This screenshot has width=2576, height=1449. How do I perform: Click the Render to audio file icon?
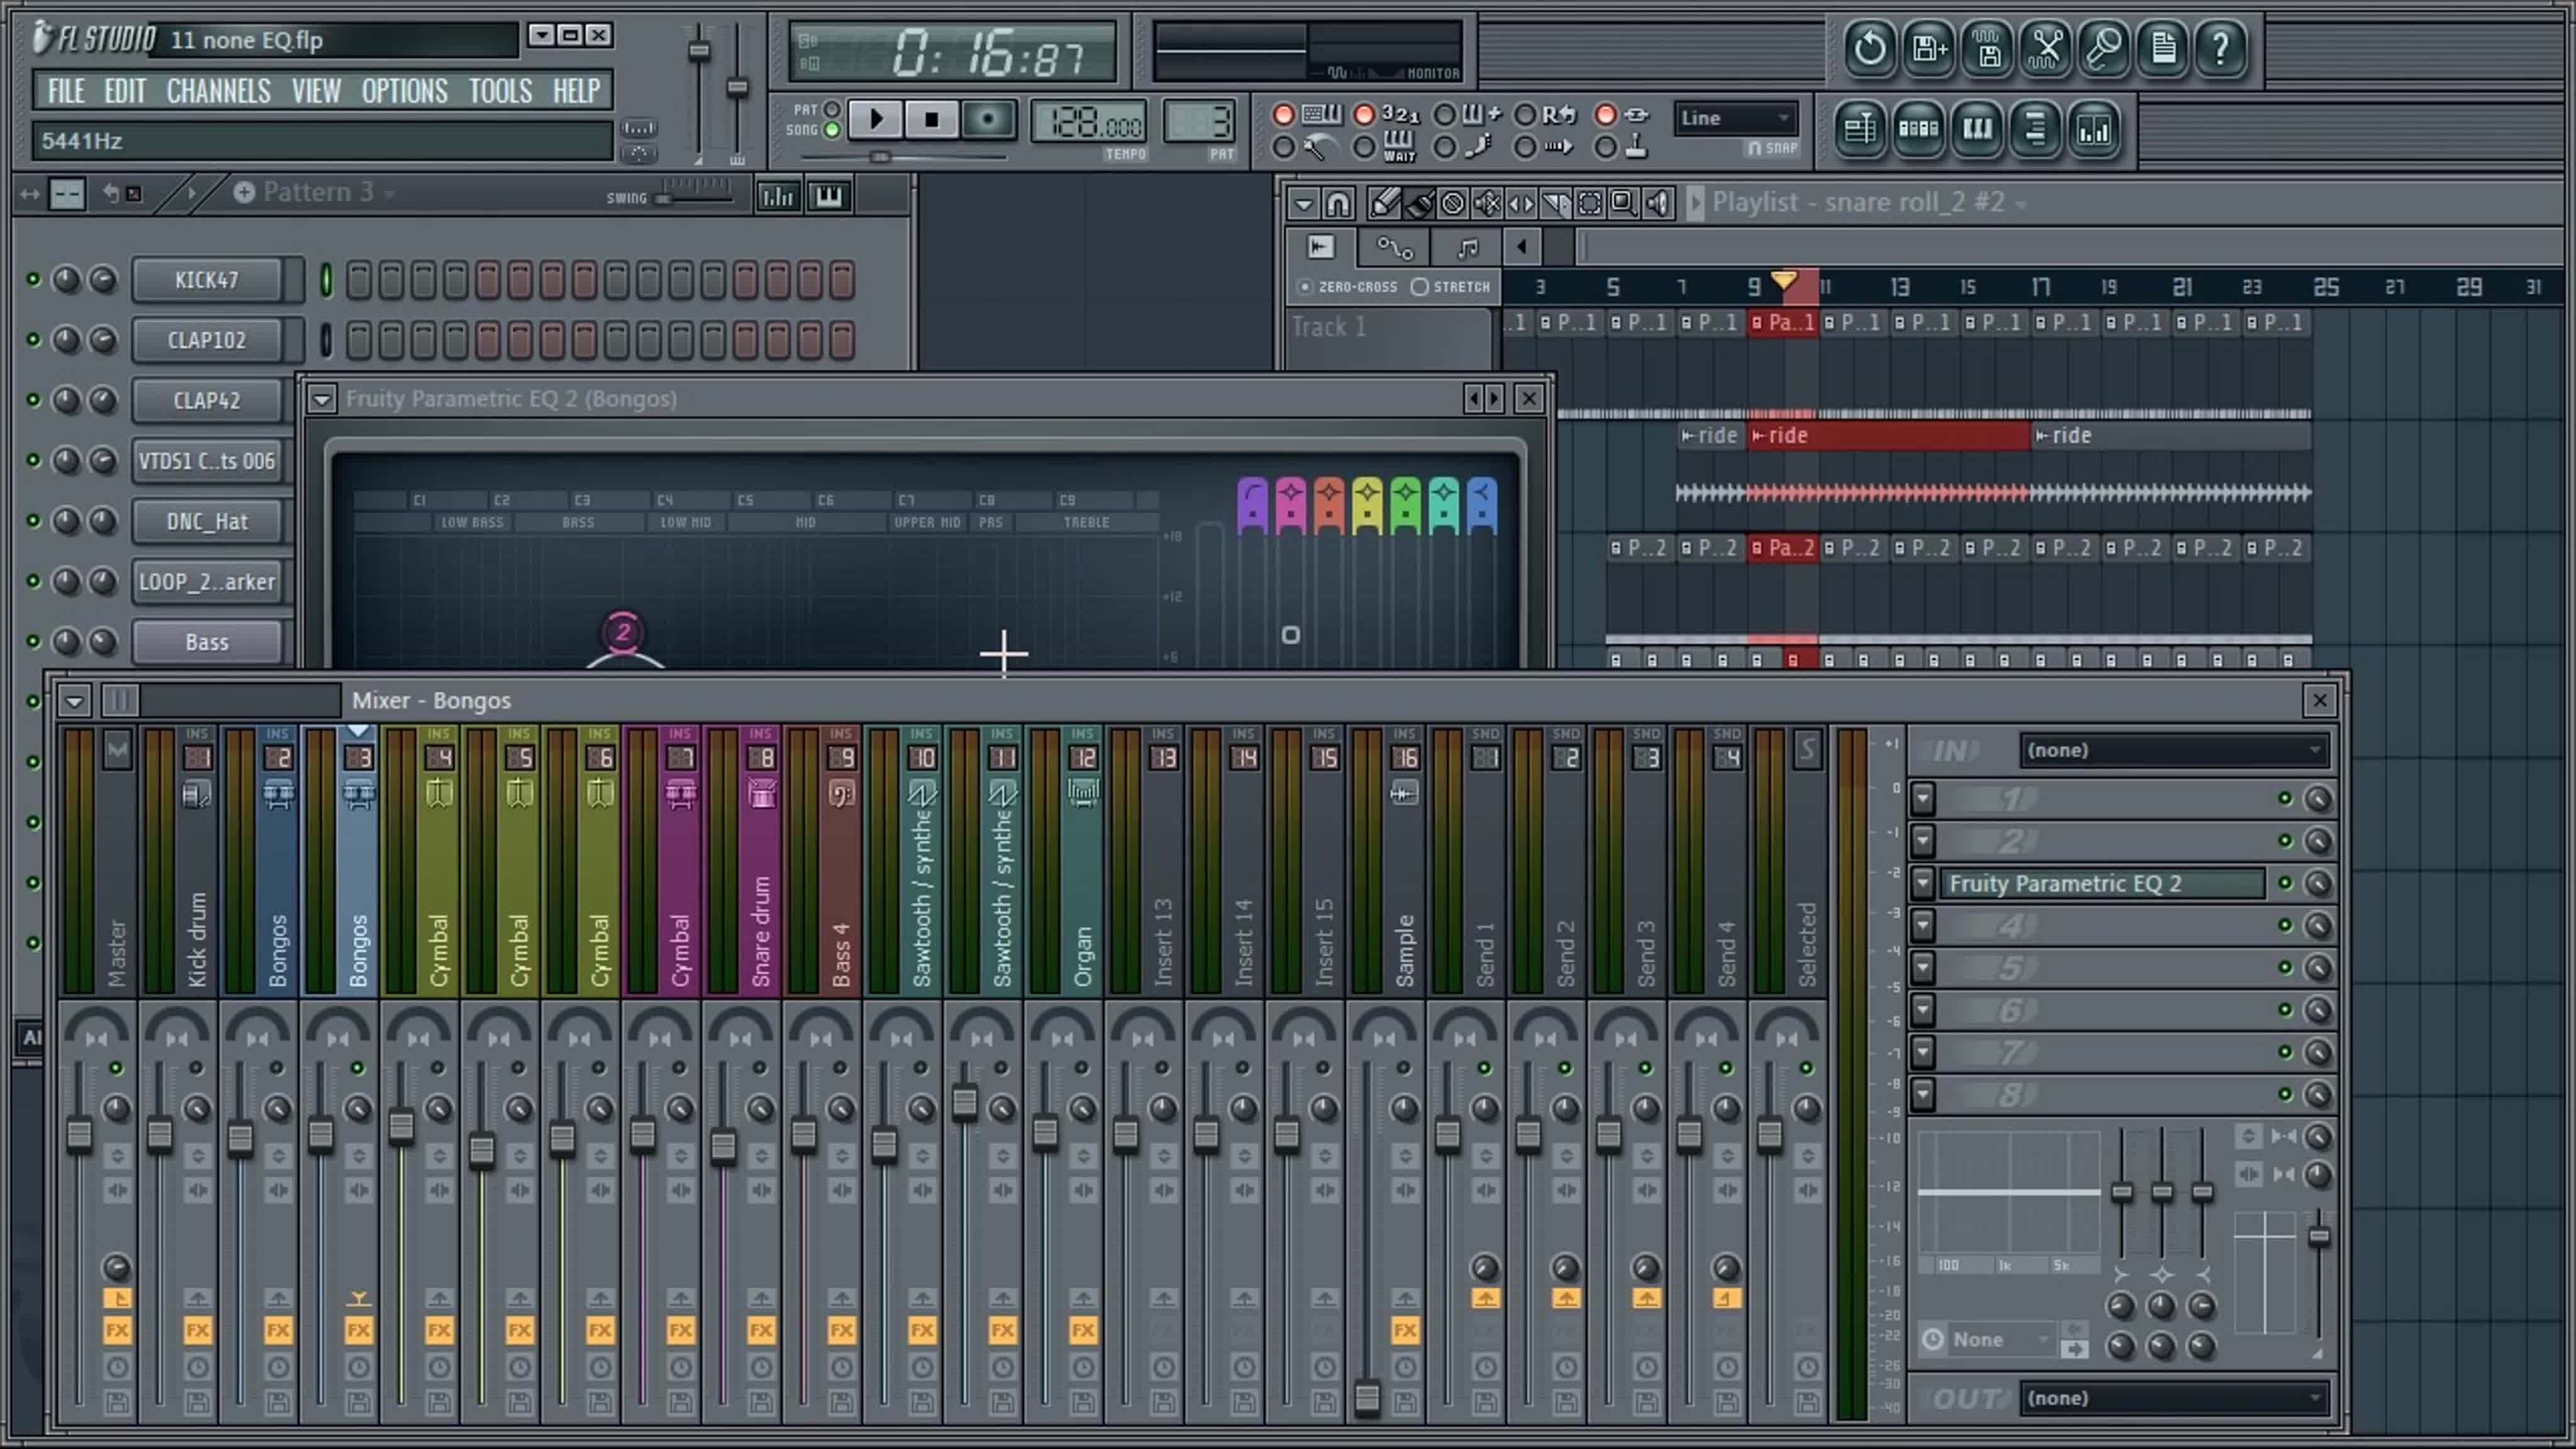pyautogui.click(x=1987, y=48)
